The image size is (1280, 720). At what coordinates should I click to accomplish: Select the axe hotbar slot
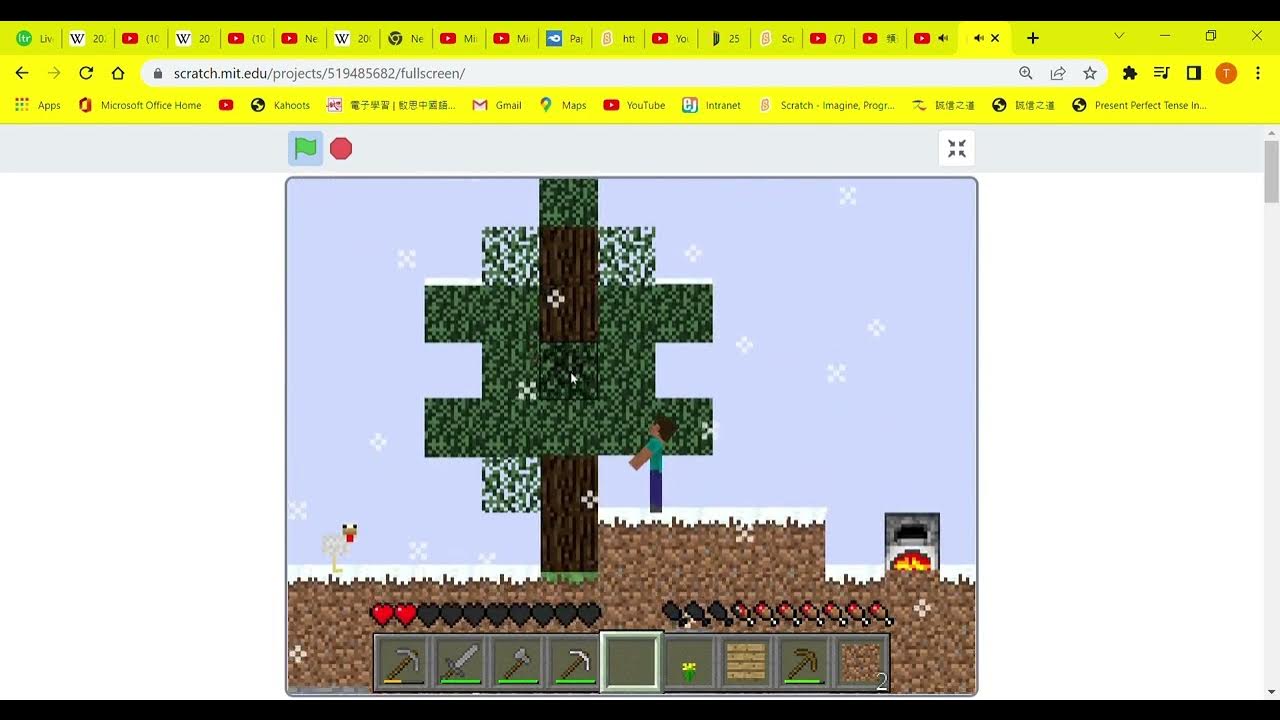click(518, 663)
